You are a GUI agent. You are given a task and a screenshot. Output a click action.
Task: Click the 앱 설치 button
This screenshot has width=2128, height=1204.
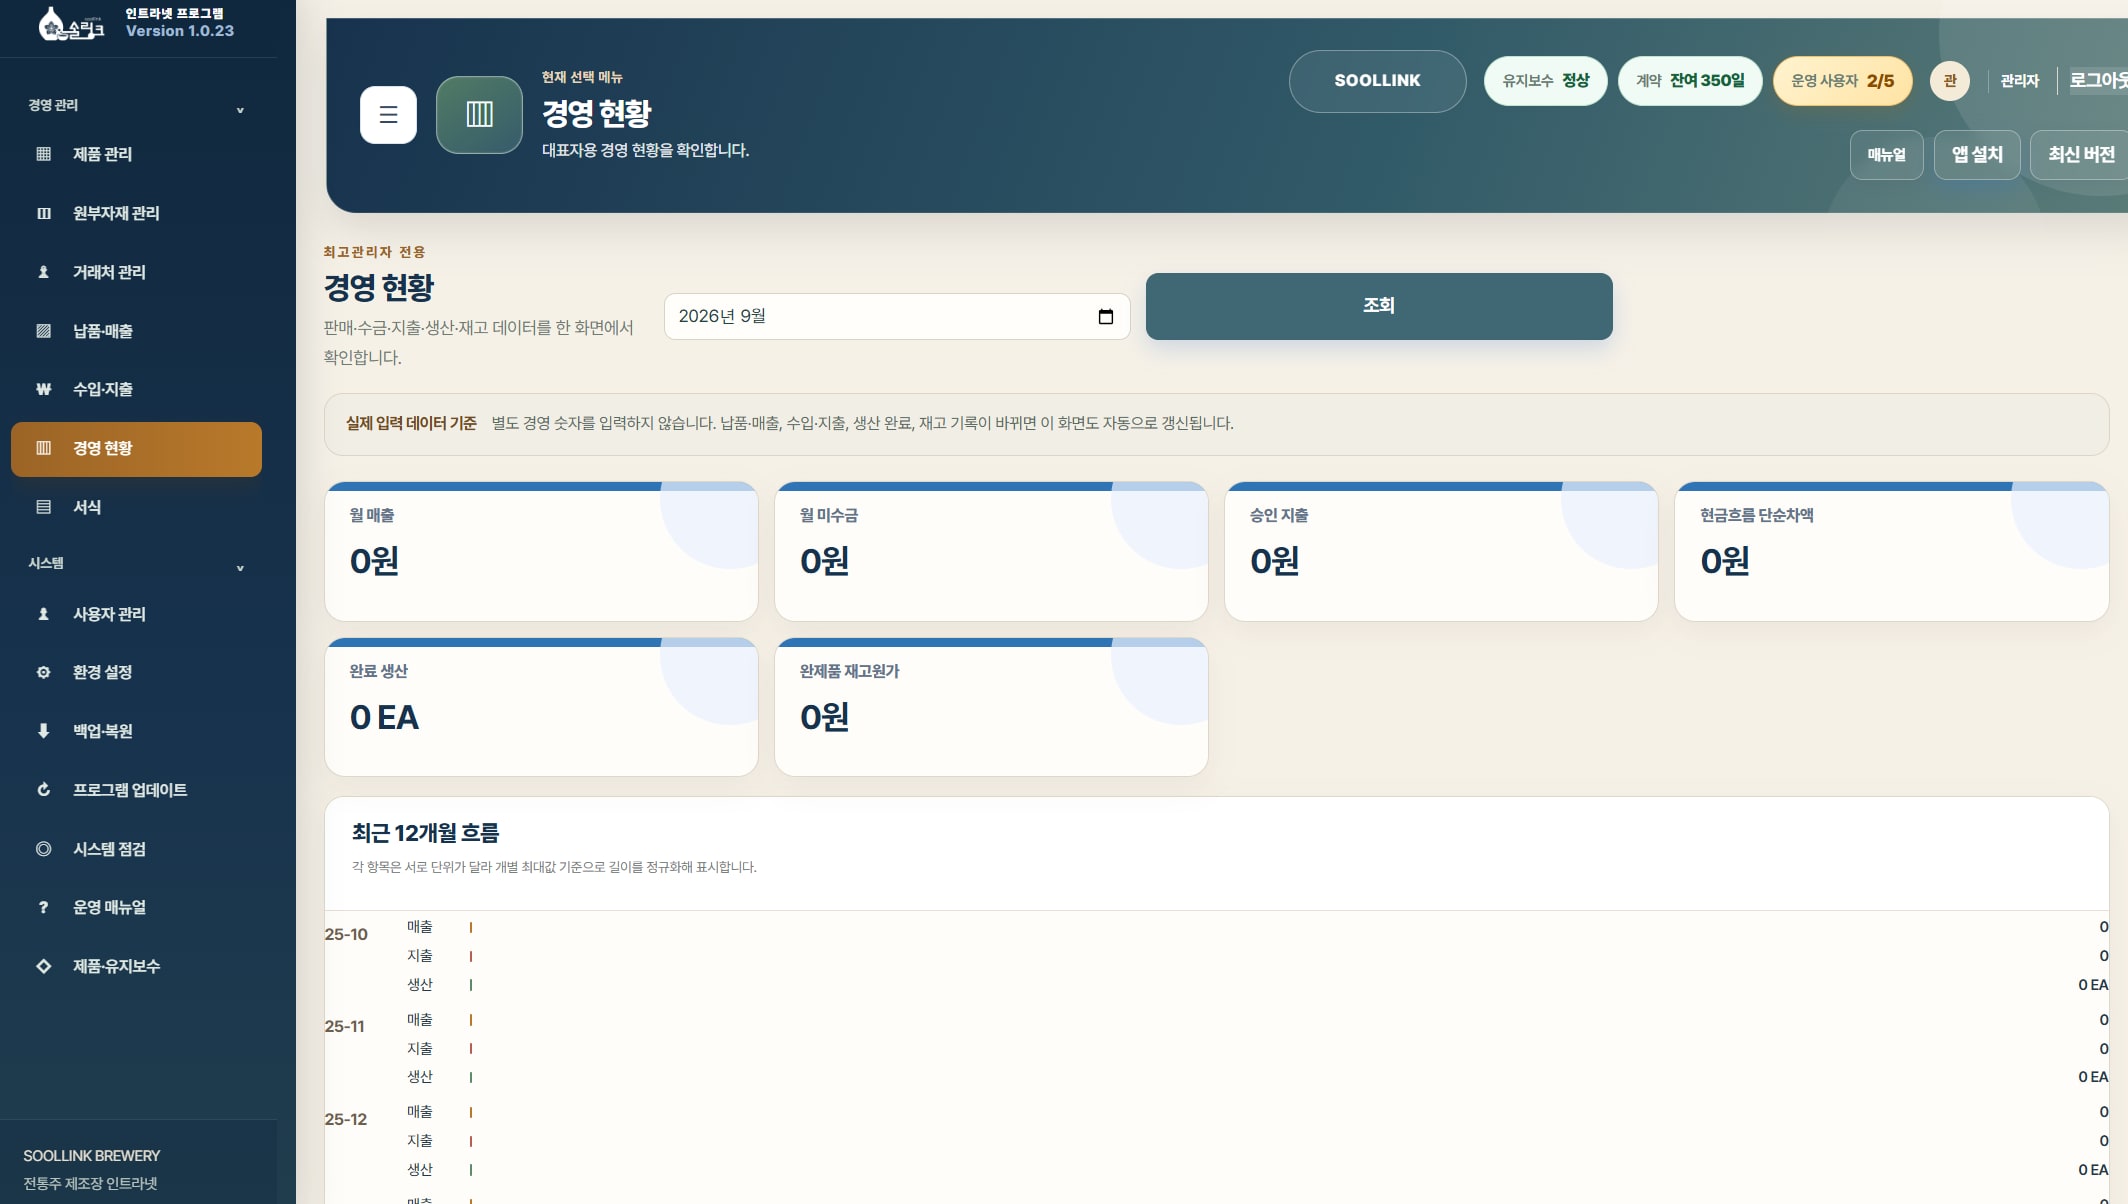pyautogui.click(x=1977, y=155)
